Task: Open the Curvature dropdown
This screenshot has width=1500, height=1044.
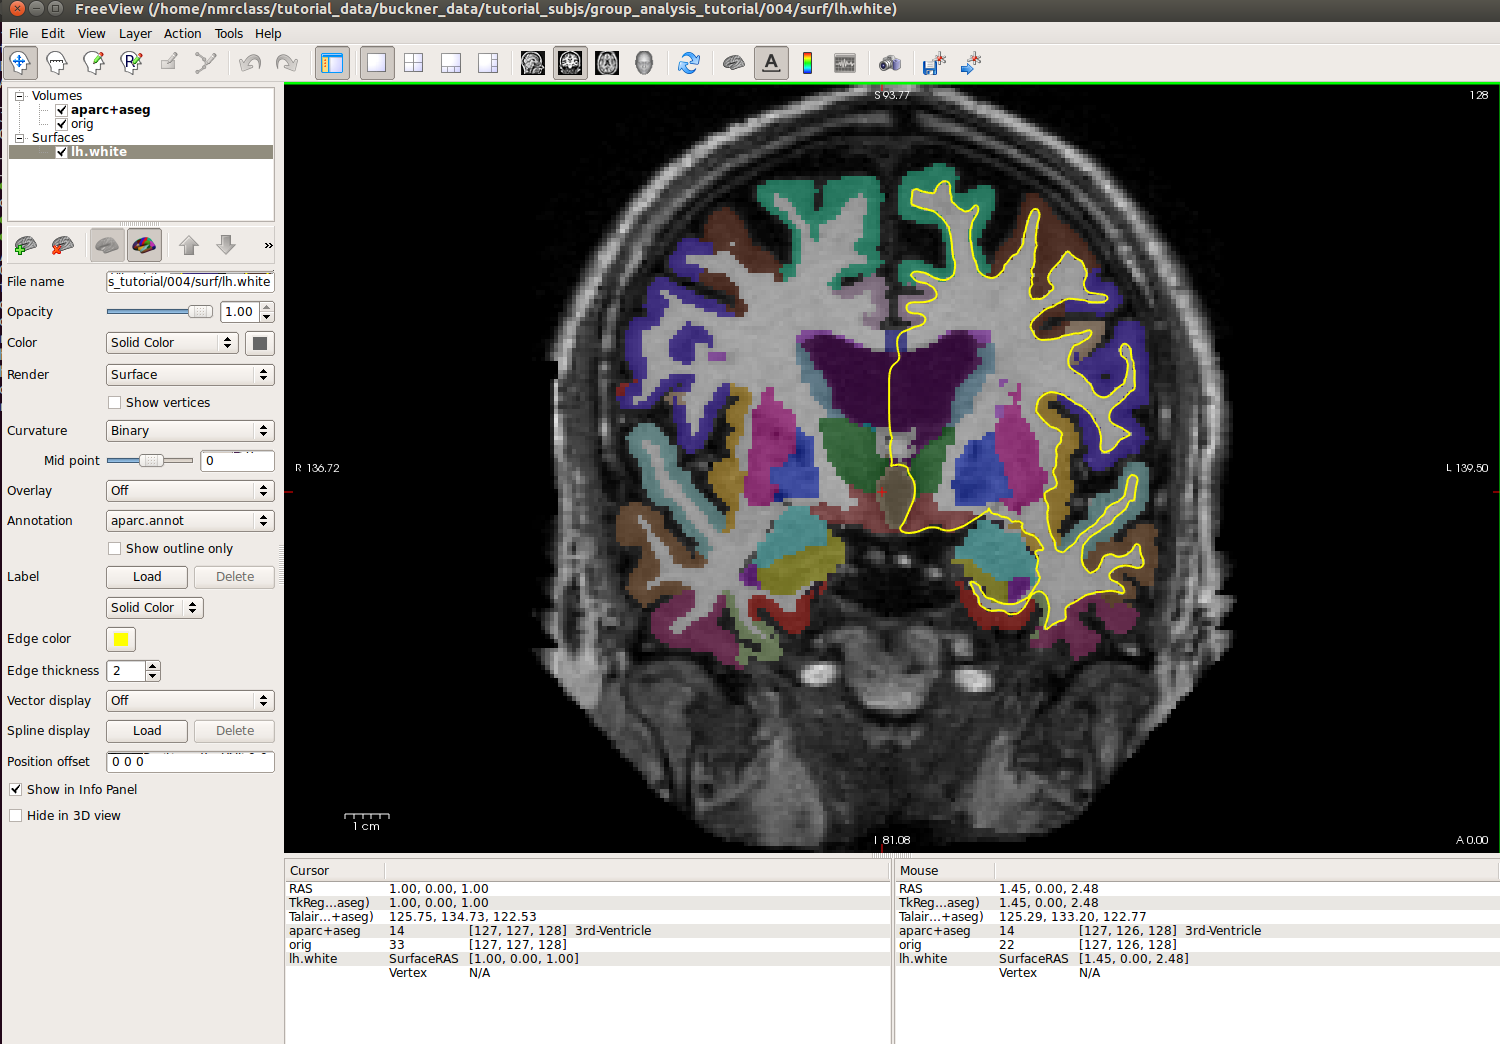Action: 190,431
